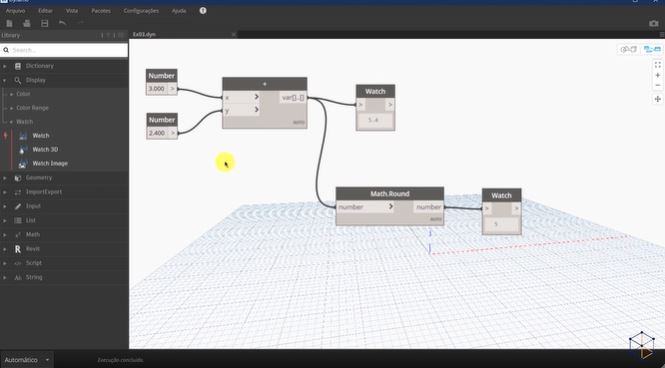Switch to graph view navigation
The height and width of the screenshot is (368, 665).
click(652, 50)
